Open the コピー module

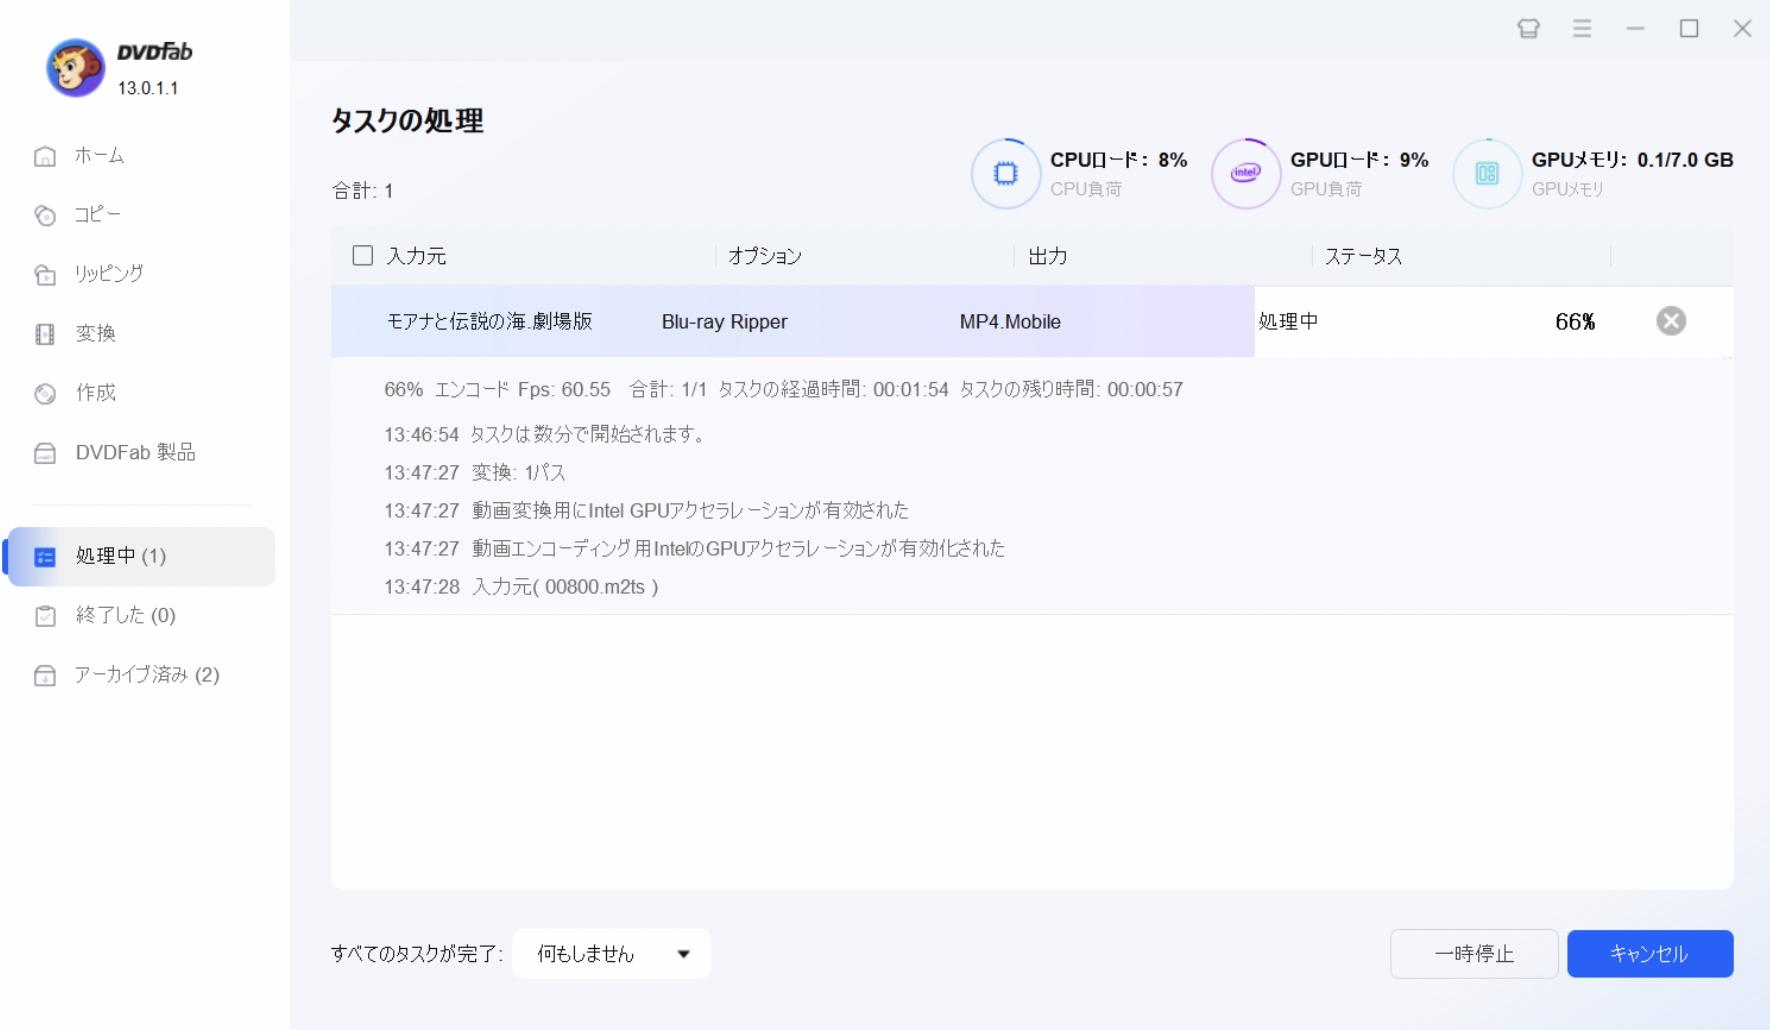[x=97, y=215]
